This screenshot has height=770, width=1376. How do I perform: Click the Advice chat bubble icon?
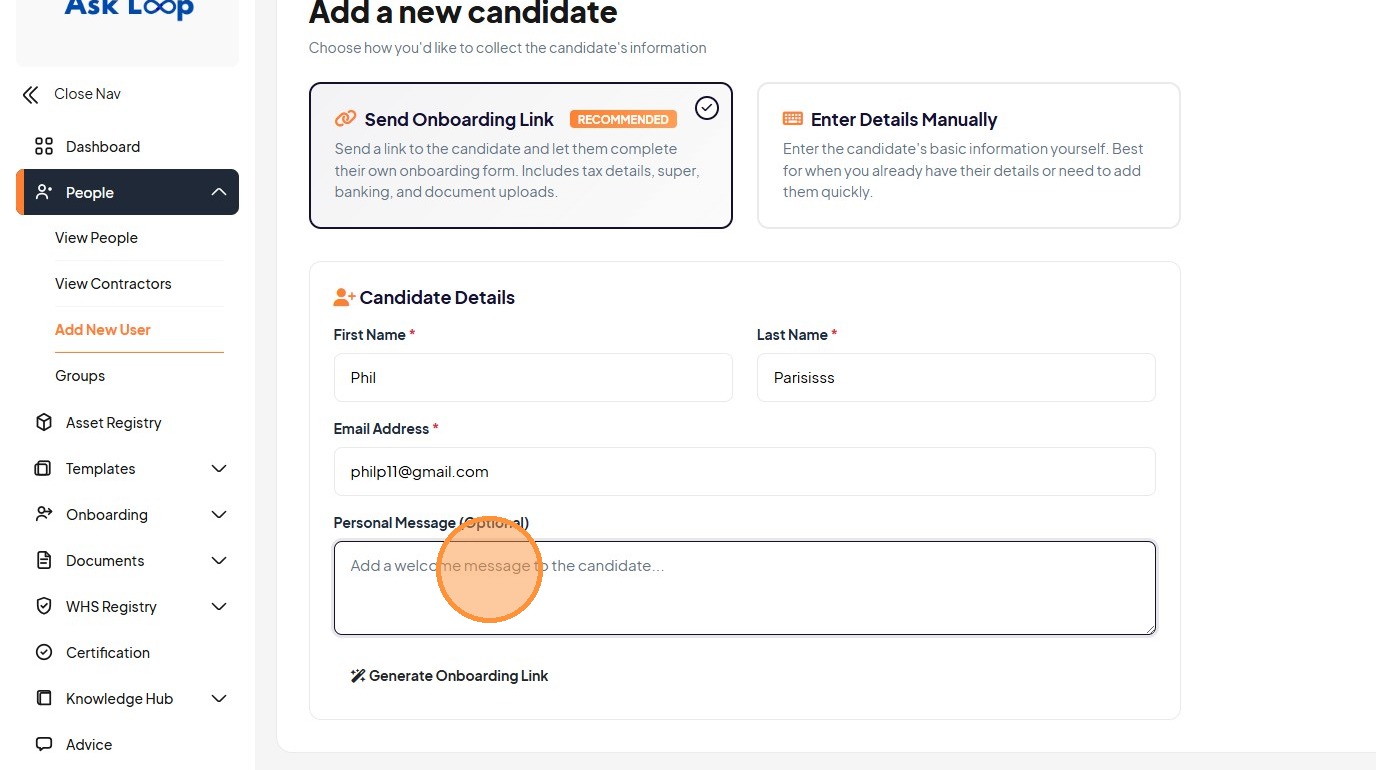44,745
